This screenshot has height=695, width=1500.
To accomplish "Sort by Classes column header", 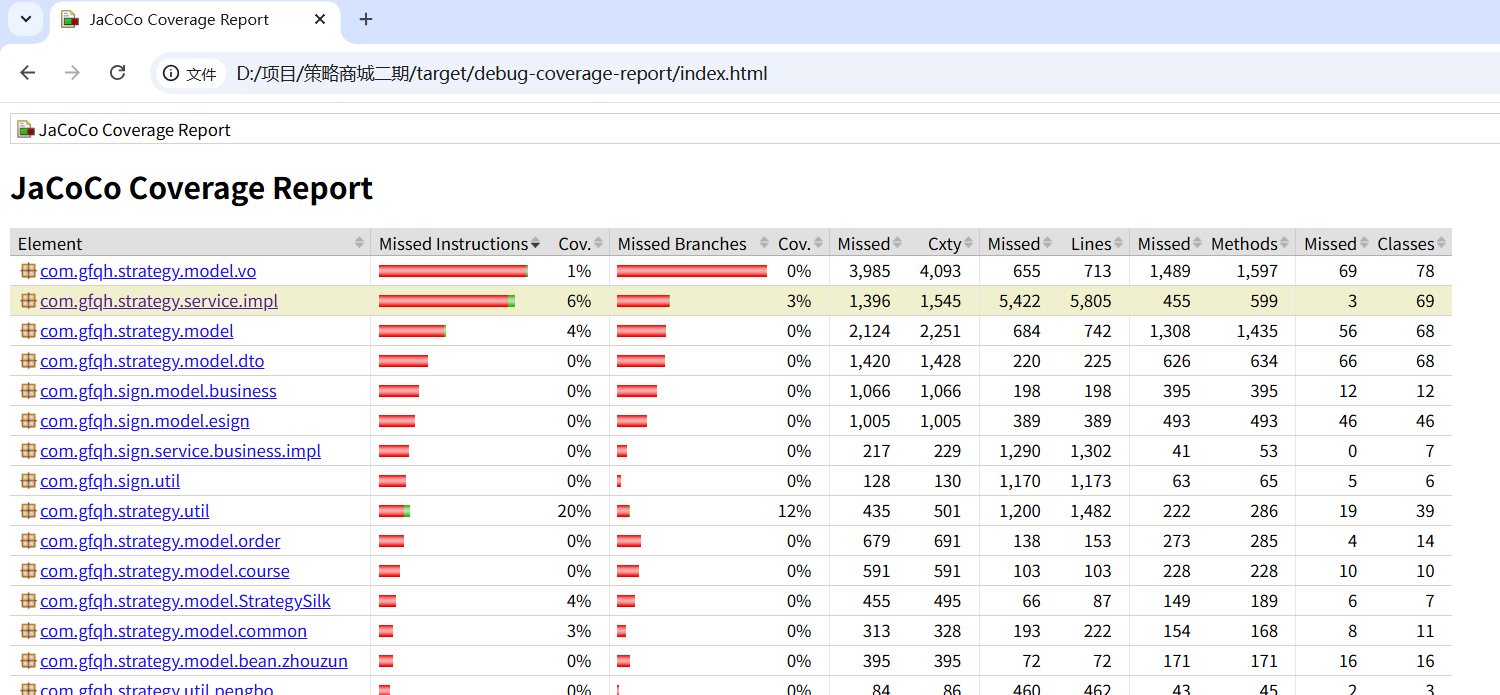I will pyautogui.click(x=1411, y=243).
